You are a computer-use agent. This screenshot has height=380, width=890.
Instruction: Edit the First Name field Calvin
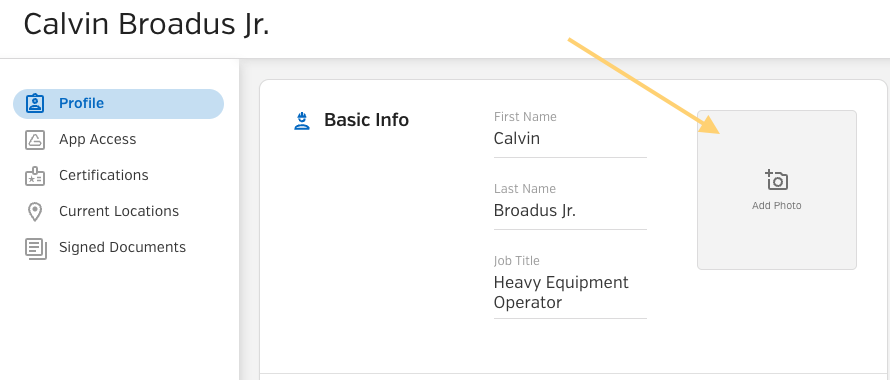570,139
